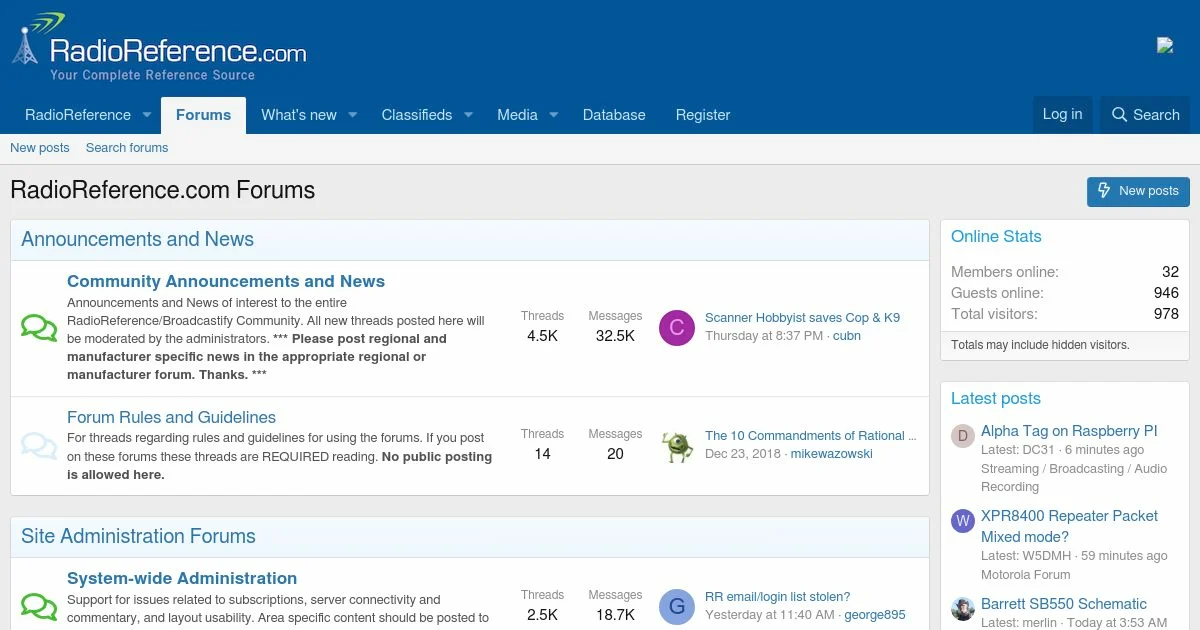Open Community Announcements and News forum
This screenshot has height=630, width=1200.
pos(226,282)
